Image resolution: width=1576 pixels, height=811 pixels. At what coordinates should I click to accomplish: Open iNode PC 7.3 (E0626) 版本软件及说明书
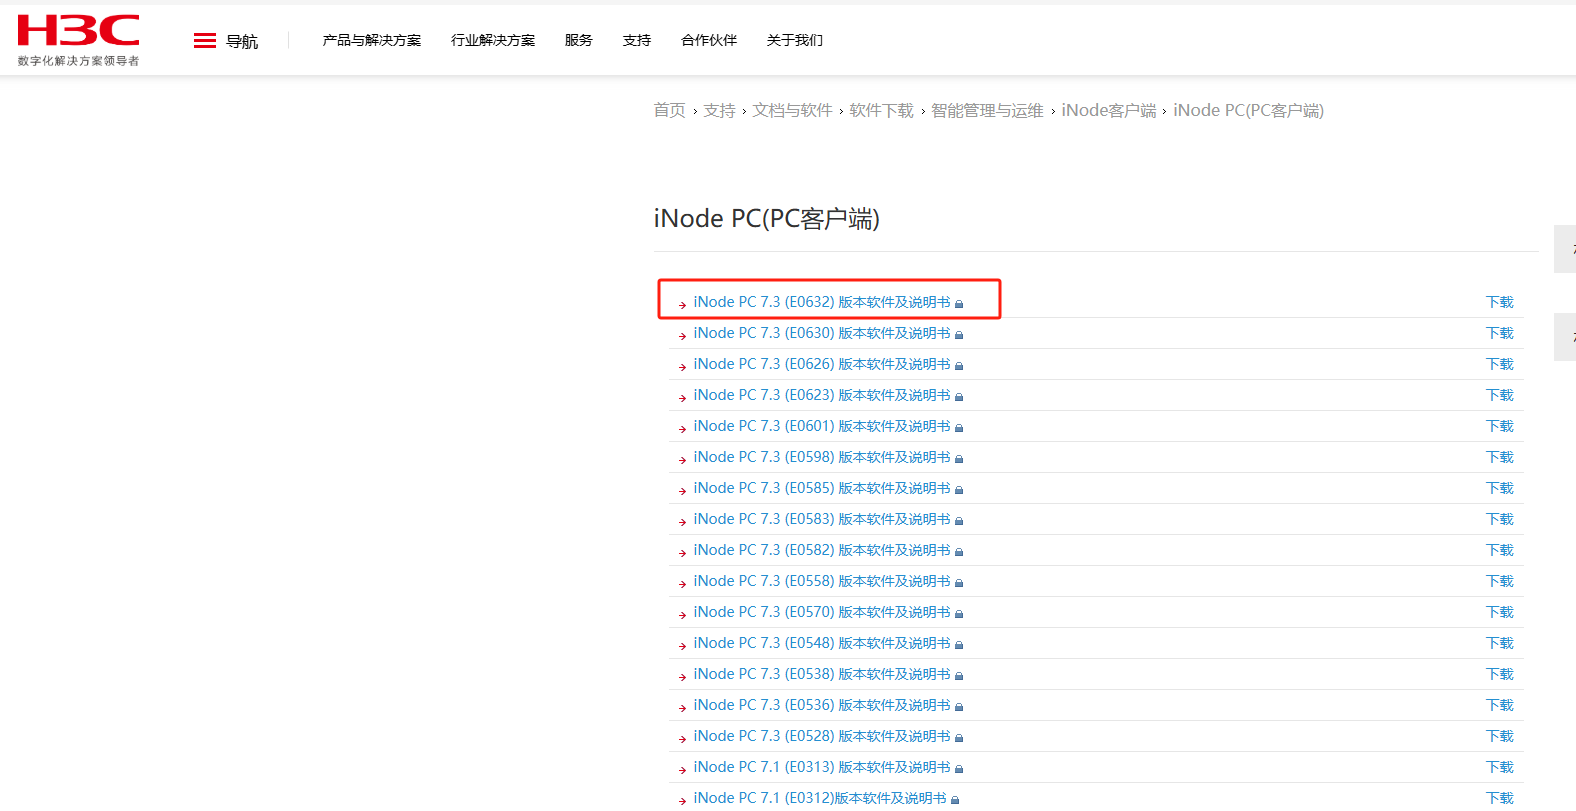(822, 364)
